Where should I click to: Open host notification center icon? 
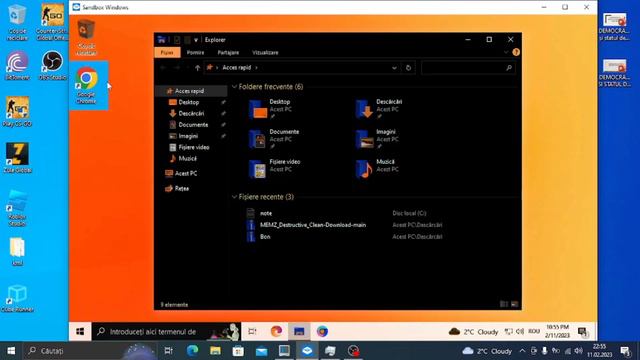[625, 351]
